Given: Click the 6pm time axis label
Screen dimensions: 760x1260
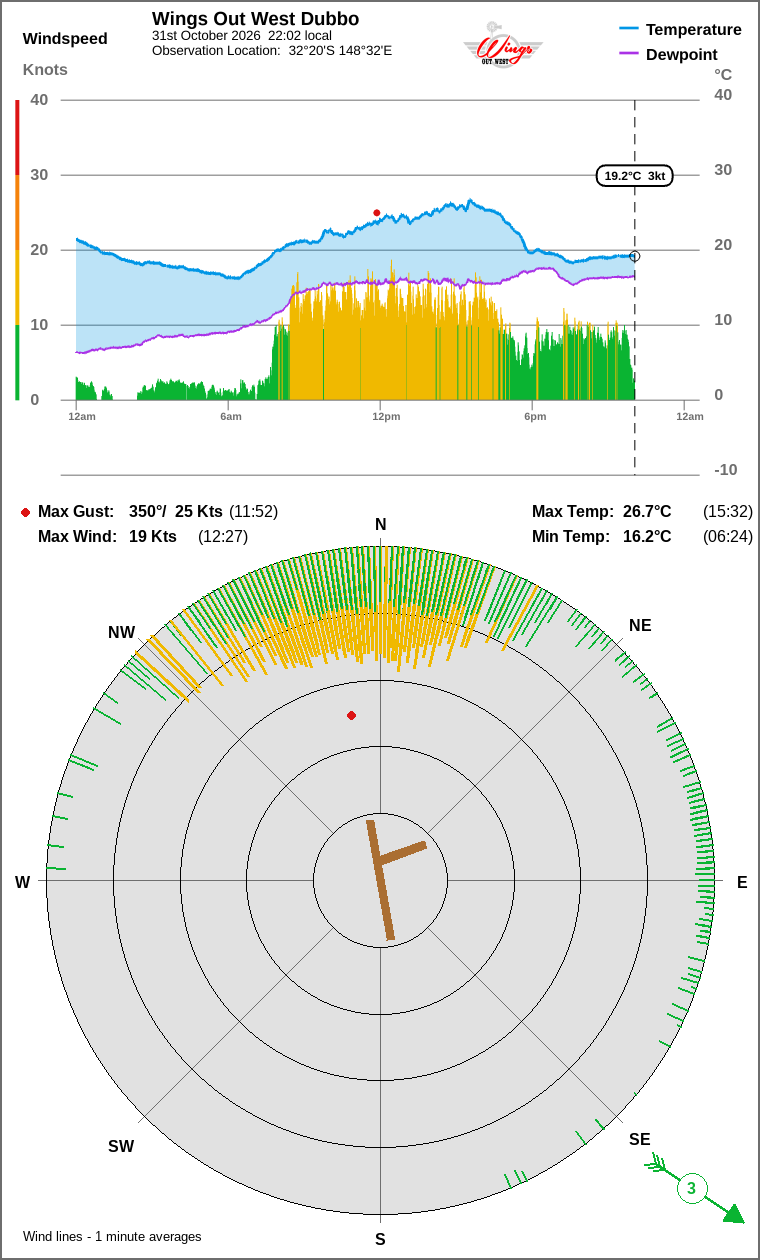Looking at the screenshot, I should point(535,416).
